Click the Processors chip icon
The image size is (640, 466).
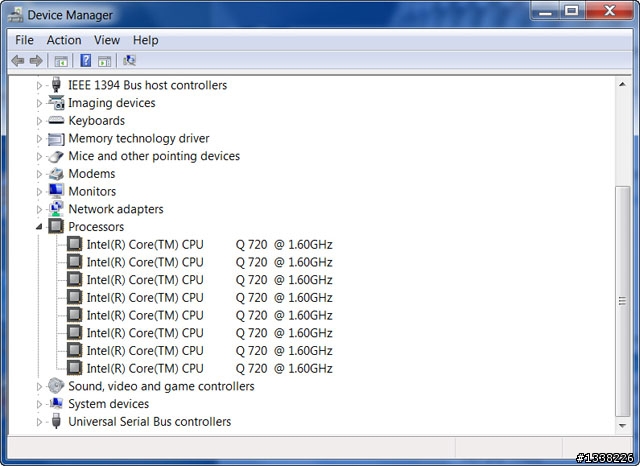[x=56, y=226]
